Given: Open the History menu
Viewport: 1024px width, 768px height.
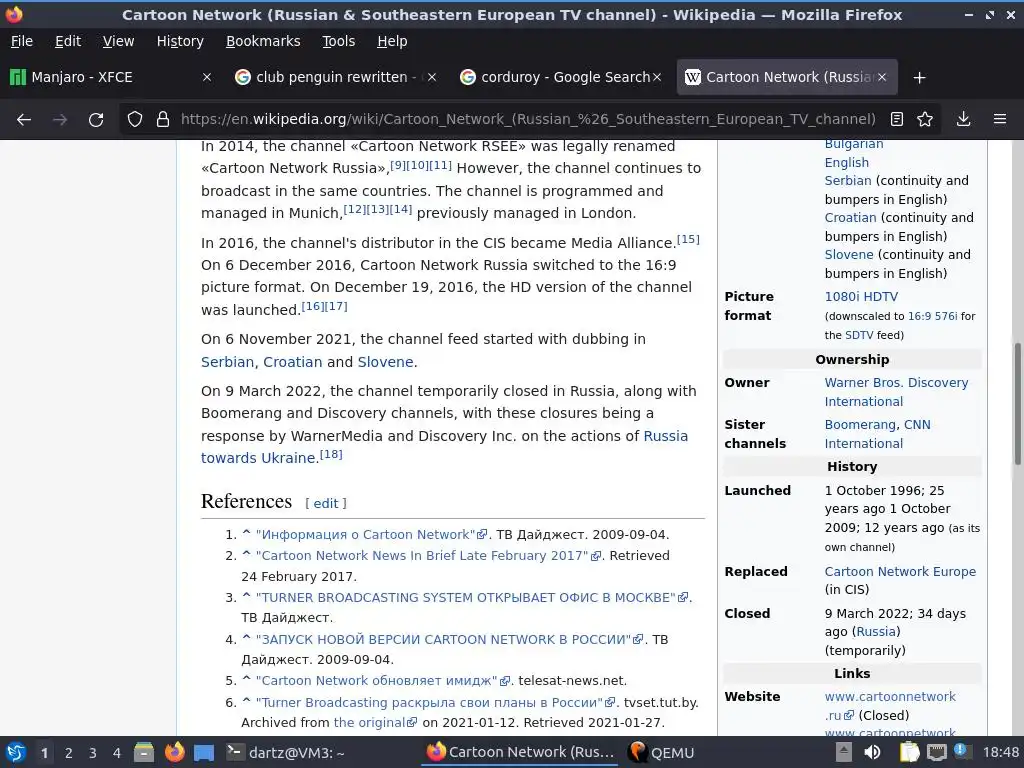Looking at the screenshot, I should [x=180, y=41].
